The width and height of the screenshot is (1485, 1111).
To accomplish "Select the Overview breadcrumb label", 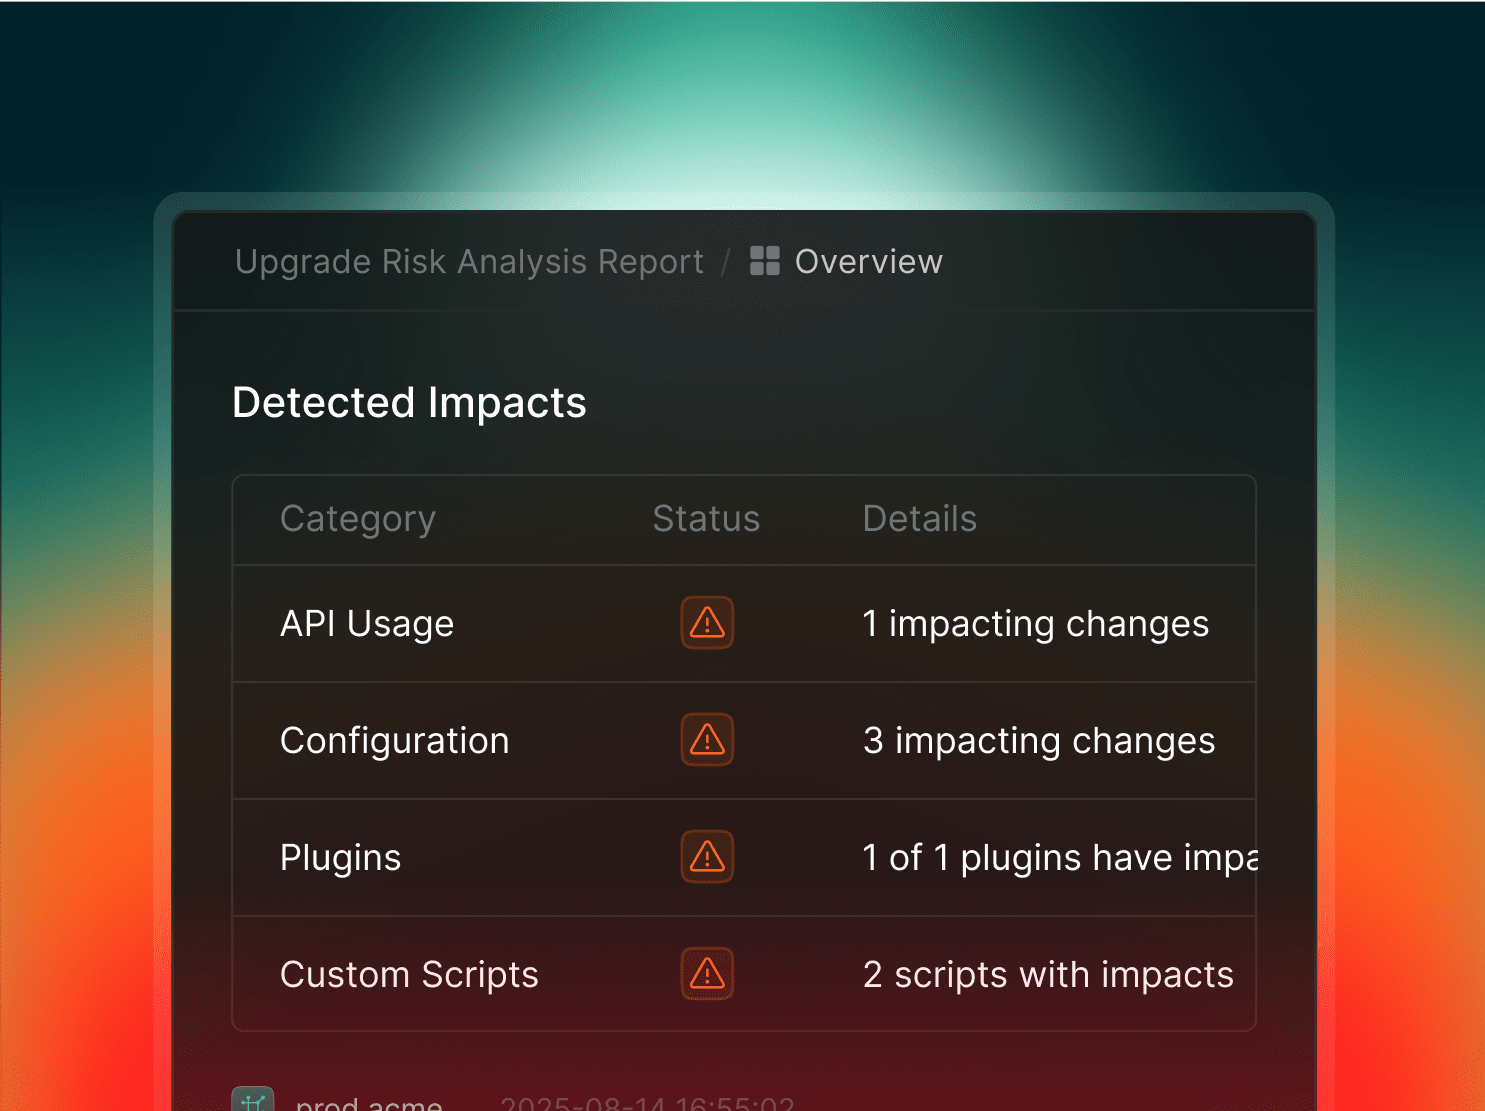I will coord(868,262).
